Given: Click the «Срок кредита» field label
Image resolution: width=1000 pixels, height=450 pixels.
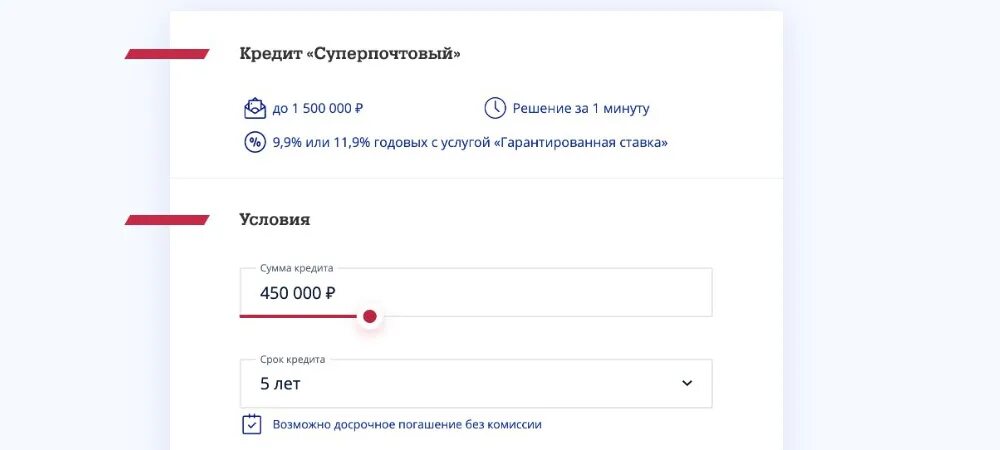Looking at the screenshot, I should point(293,360).
